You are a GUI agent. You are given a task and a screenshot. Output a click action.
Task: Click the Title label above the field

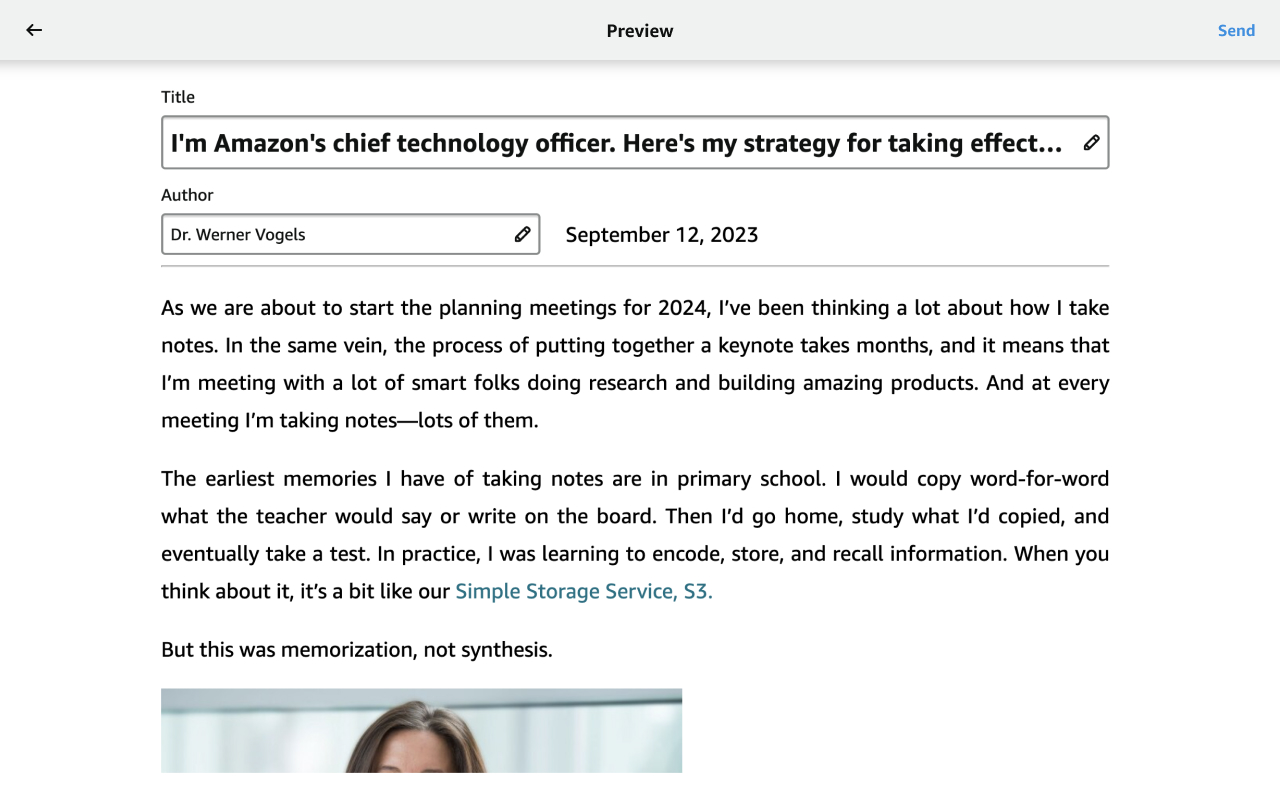178,97
